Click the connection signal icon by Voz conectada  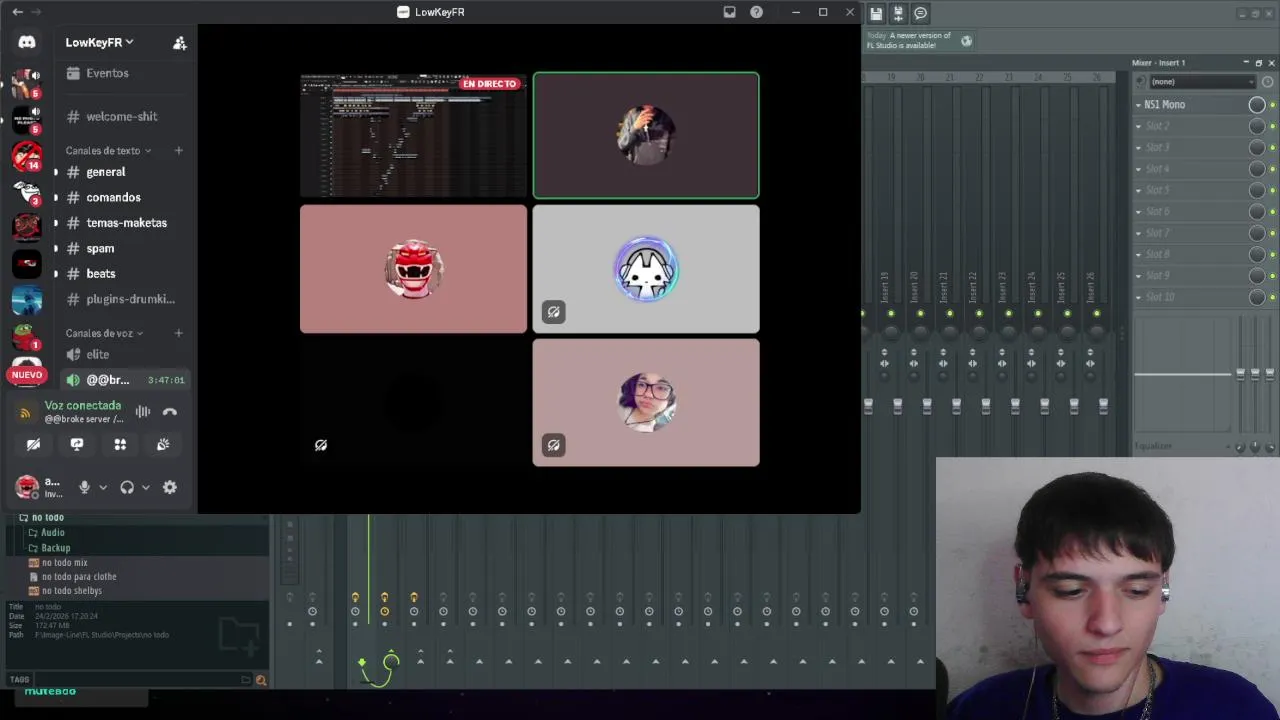point(25,412)
